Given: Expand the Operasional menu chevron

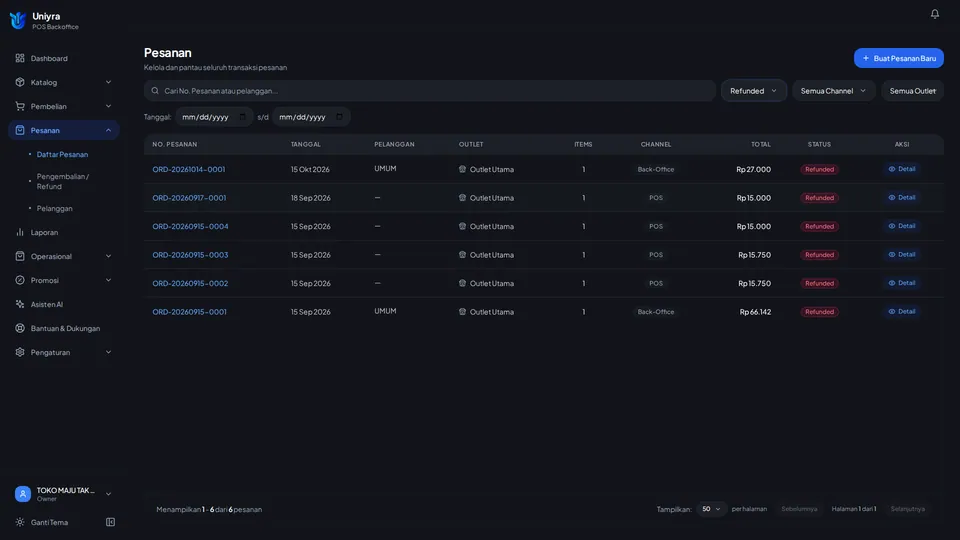Looking at the screenshot, I should [x=108, y=256].
